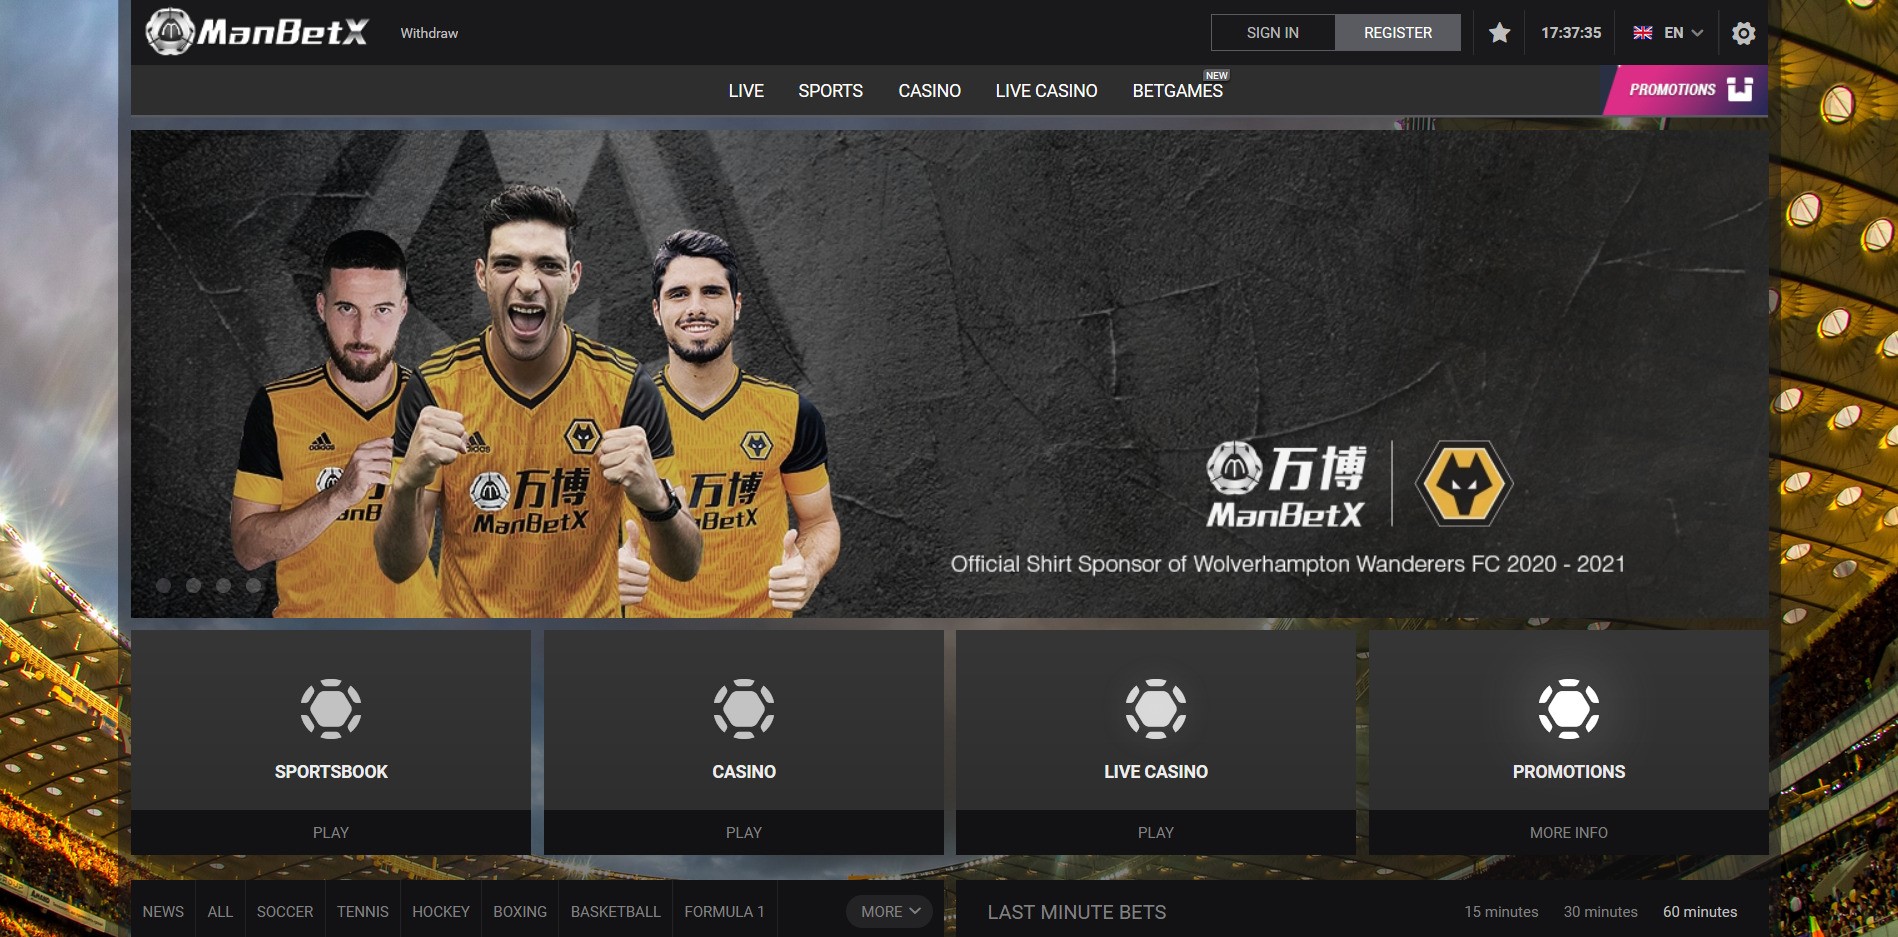Select the NEWS tab
1898x937 pixels.
163,912
